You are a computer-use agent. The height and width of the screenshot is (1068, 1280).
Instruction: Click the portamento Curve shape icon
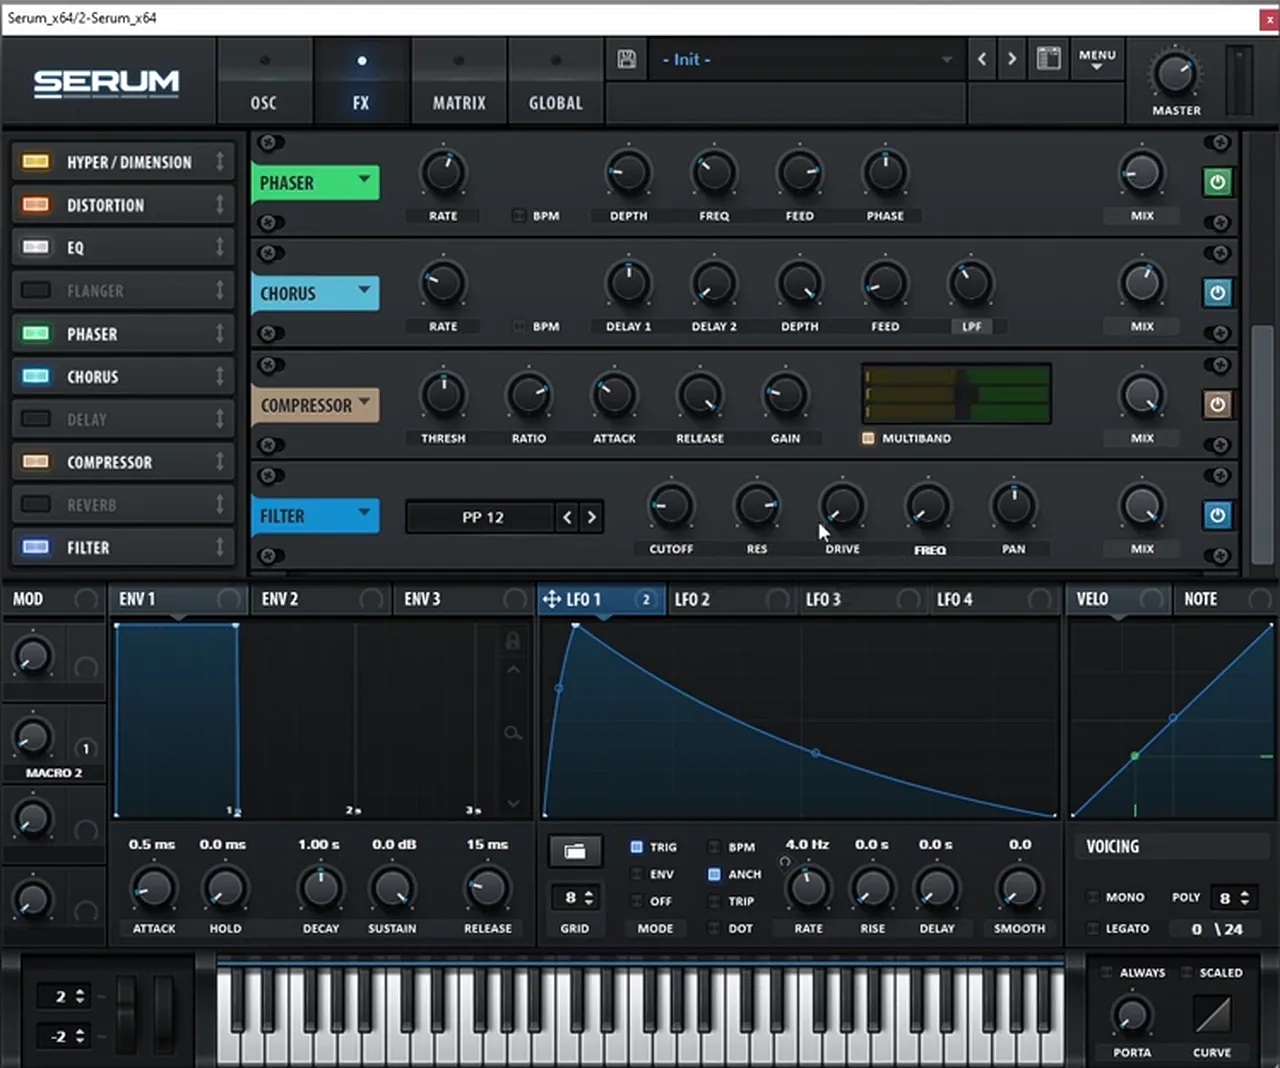[1212, 1015]
